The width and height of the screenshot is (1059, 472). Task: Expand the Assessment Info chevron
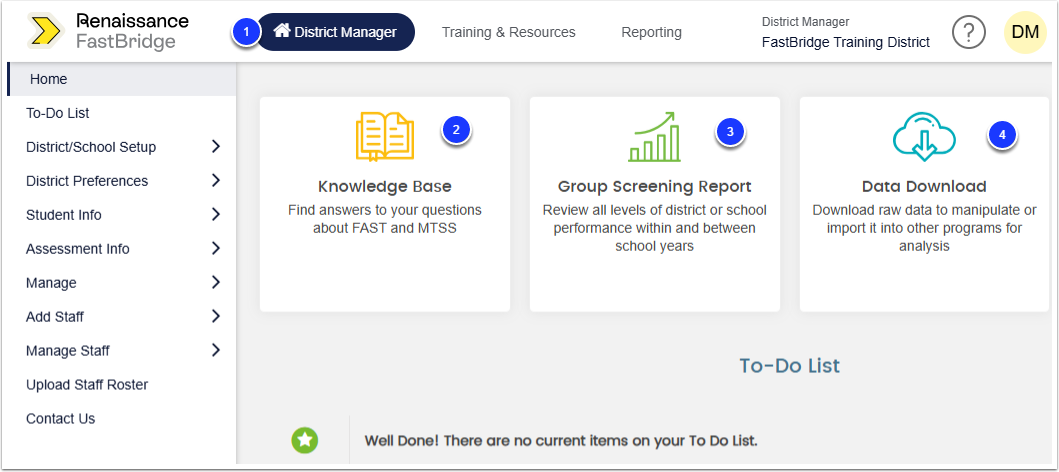tap(215, 248)
